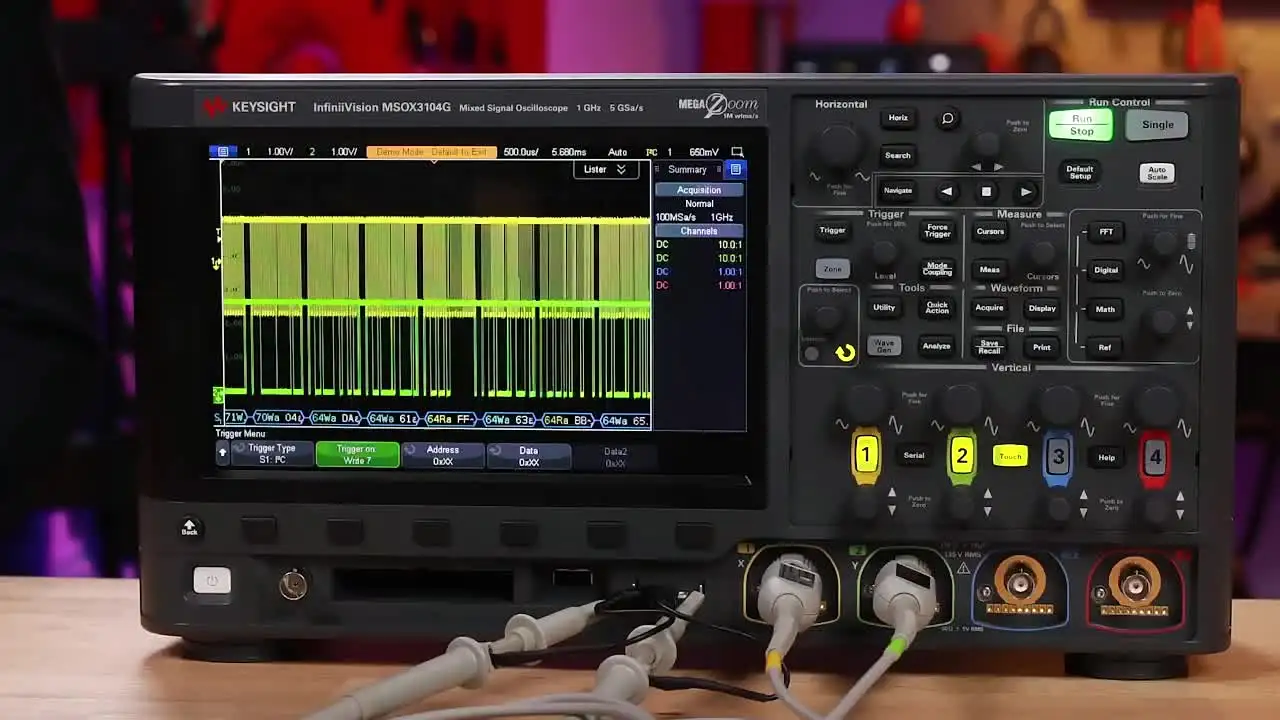Toggle channel 3 with the blue key
Screen dimensions: 1280x720
coord(1058,457)
